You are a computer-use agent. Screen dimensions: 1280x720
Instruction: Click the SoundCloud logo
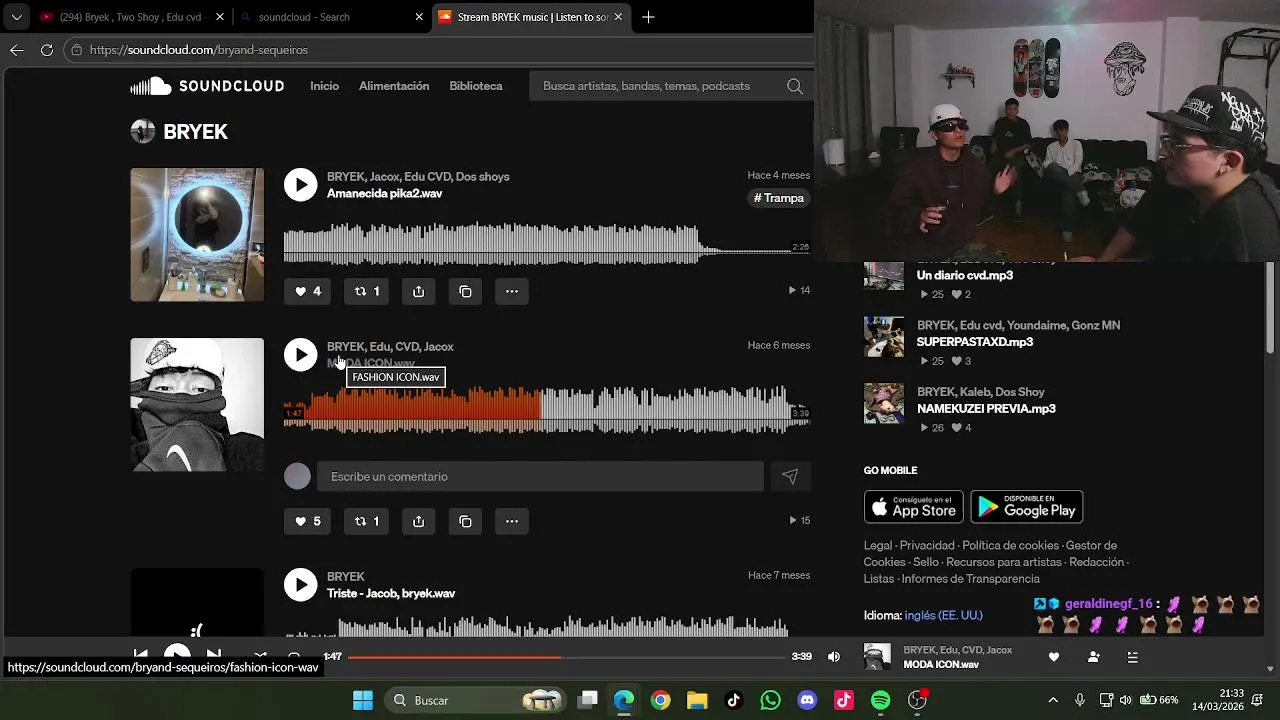207,86
